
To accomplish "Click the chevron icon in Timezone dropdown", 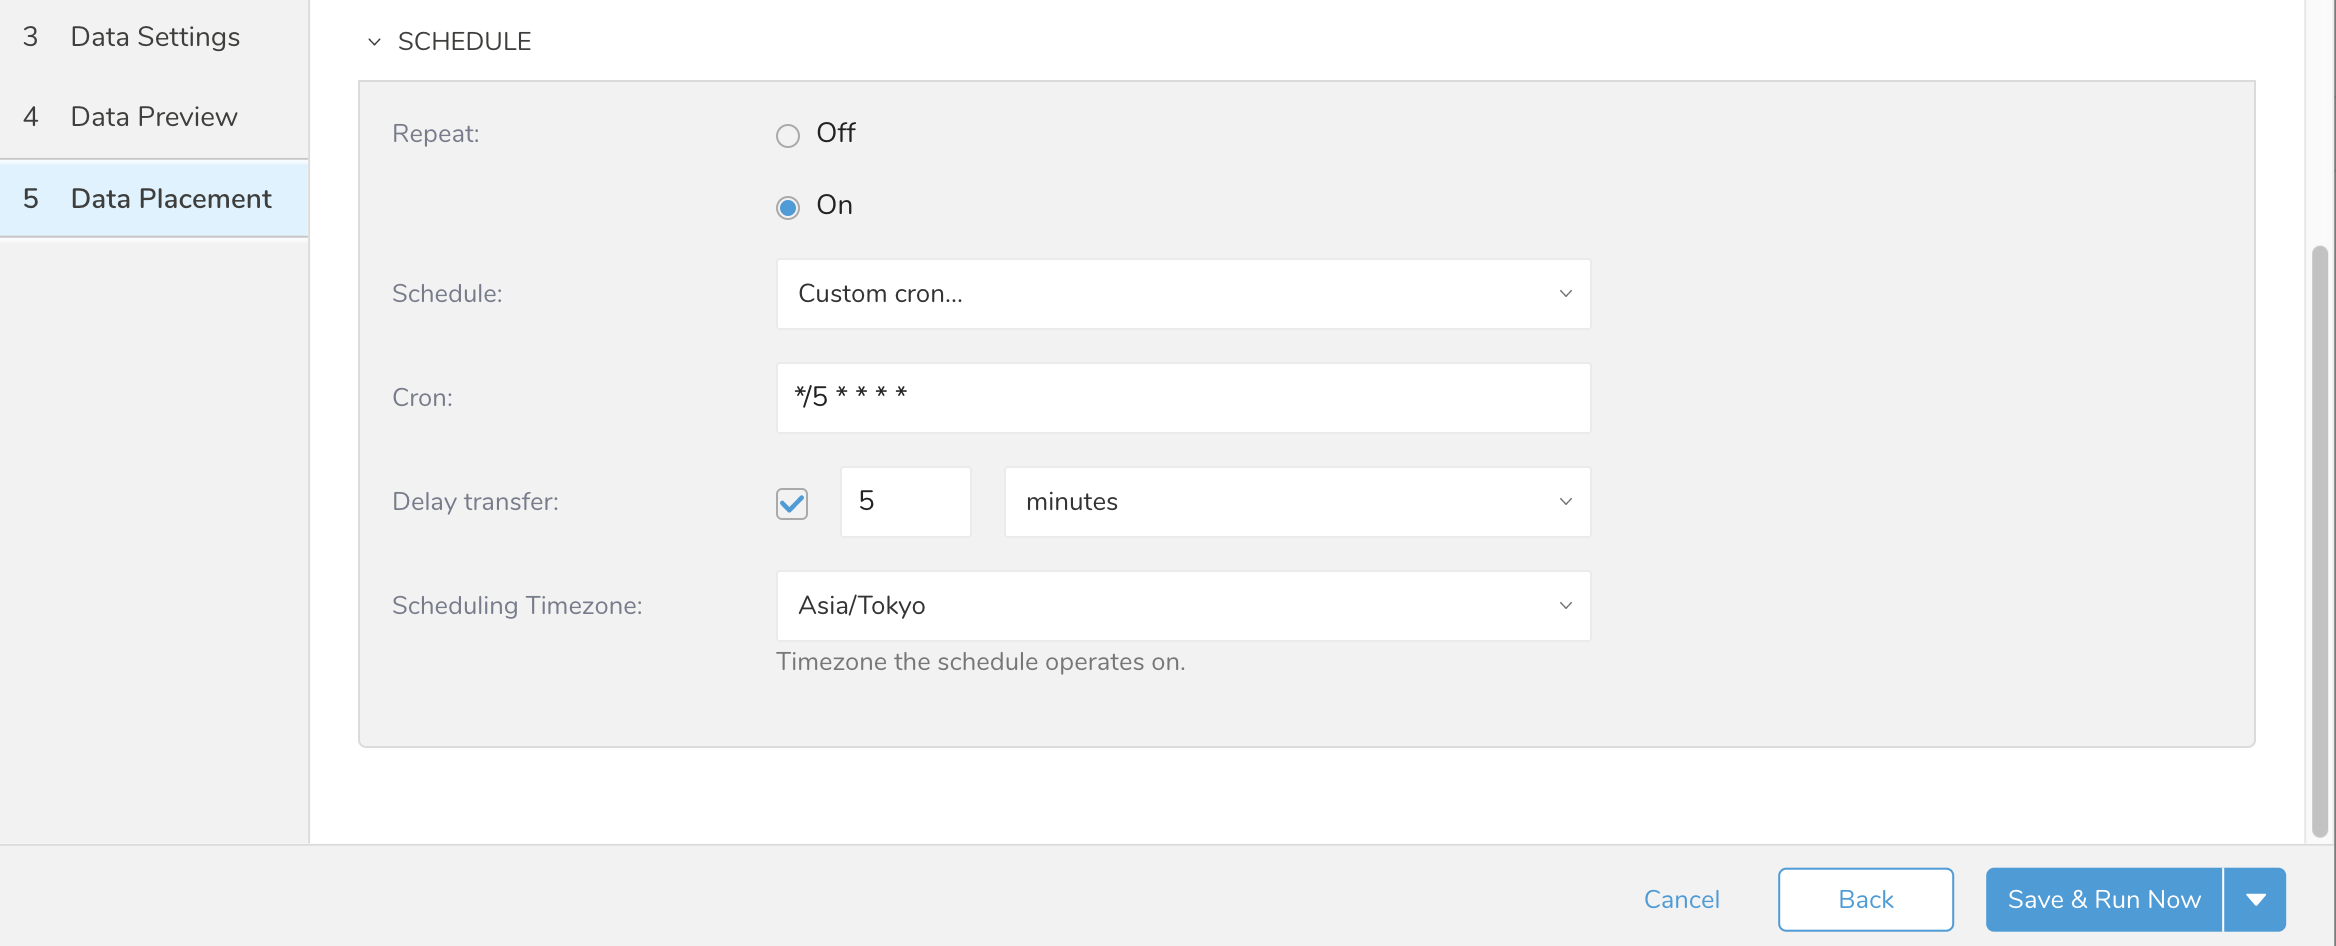I will click(x=1565, y=606).
